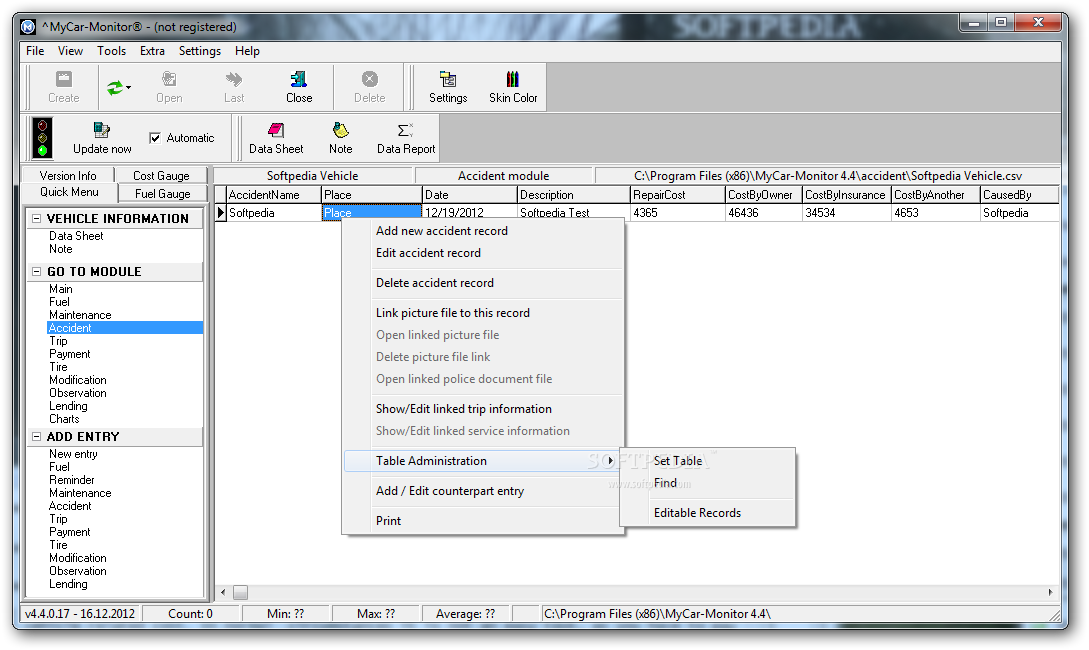Click the horizontal scrollbar thumb
The width and height of the screenshot is (1089, 650).
click(240, 592)
